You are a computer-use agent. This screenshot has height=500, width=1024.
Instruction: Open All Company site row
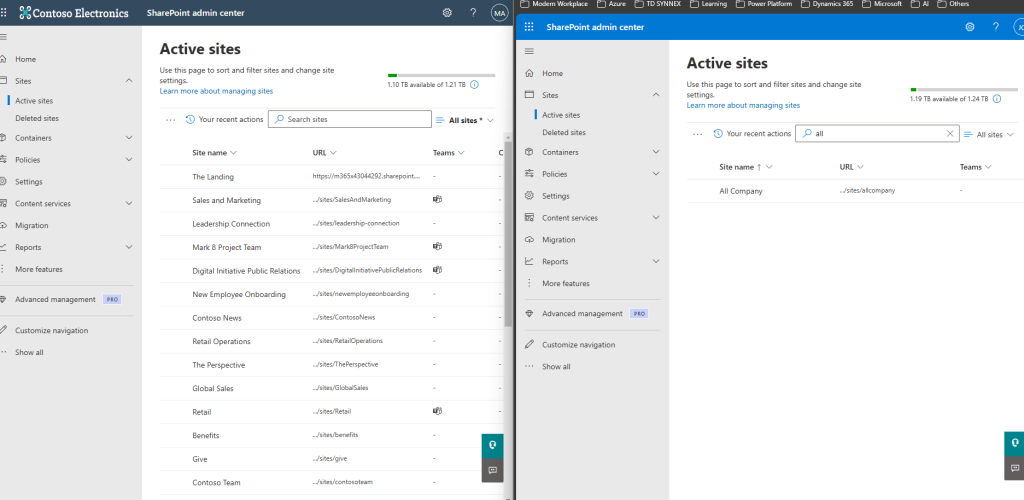(855, 191)
